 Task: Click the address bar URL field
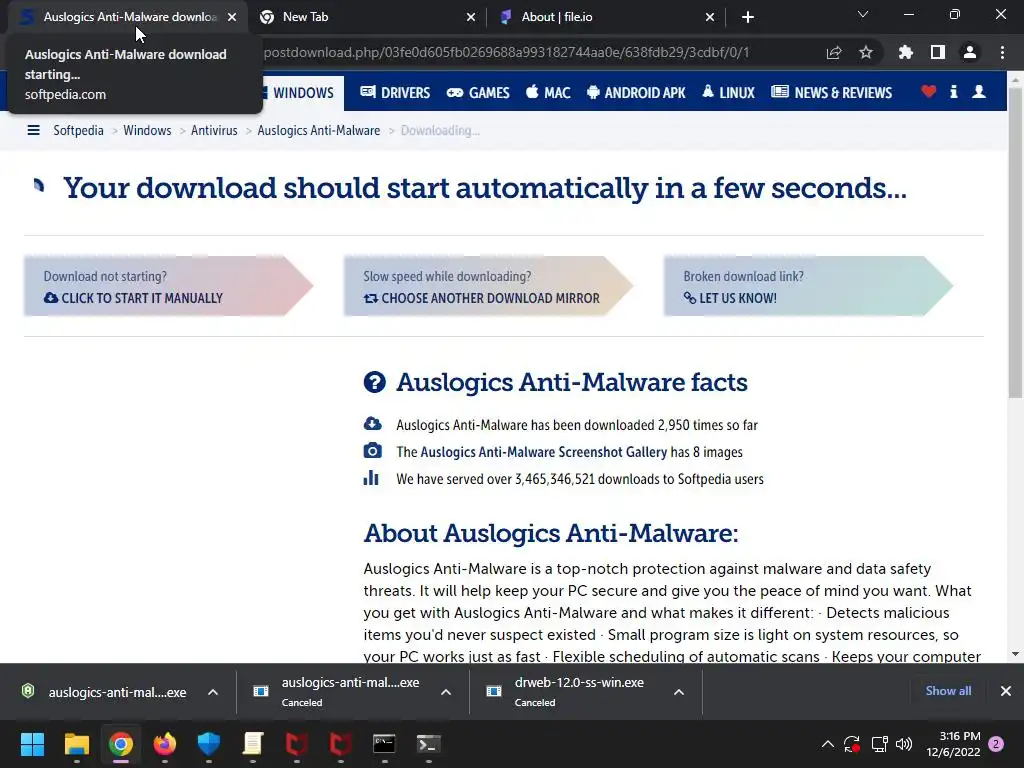tap(506, 53)
